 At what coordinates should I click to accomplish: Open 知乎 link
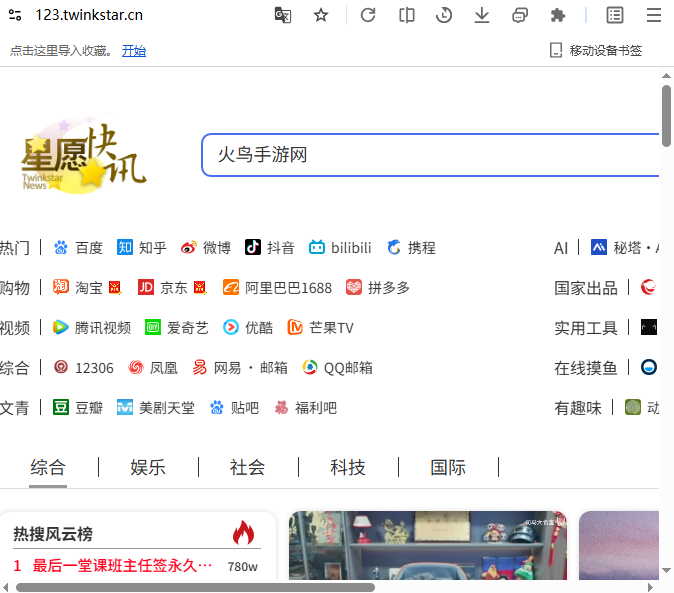coord(142,248)
